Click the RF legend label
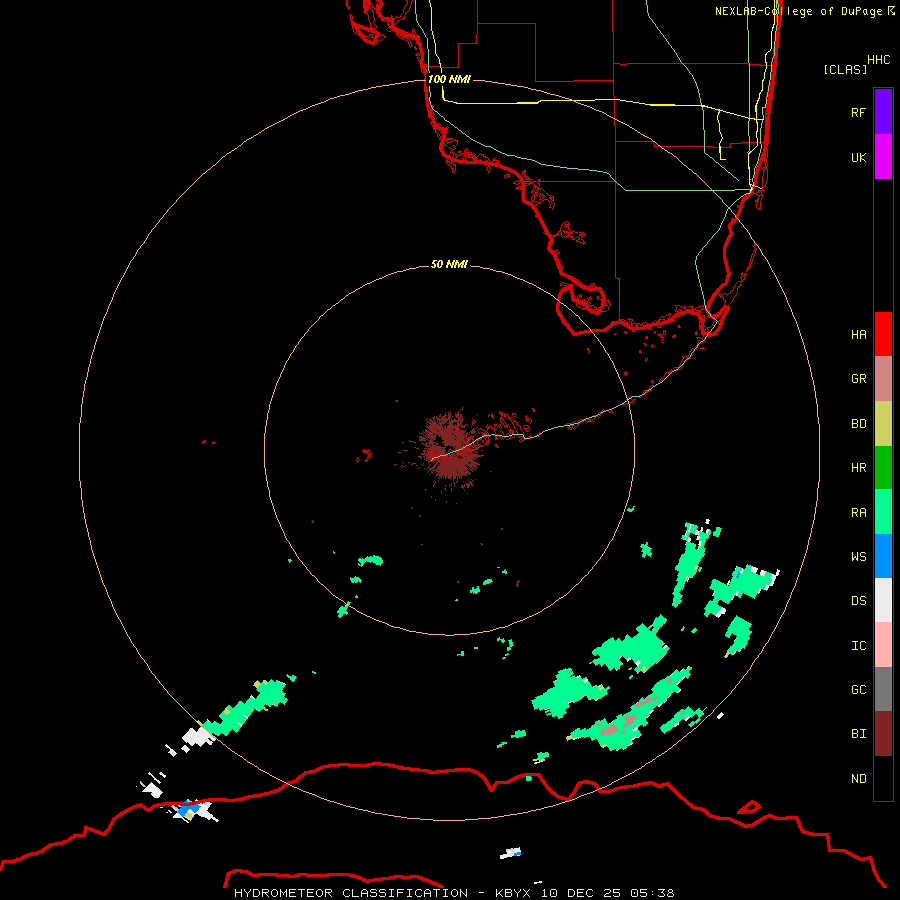Screen dimensions: 900x900 pyautogui.click(x=858, y=112)
